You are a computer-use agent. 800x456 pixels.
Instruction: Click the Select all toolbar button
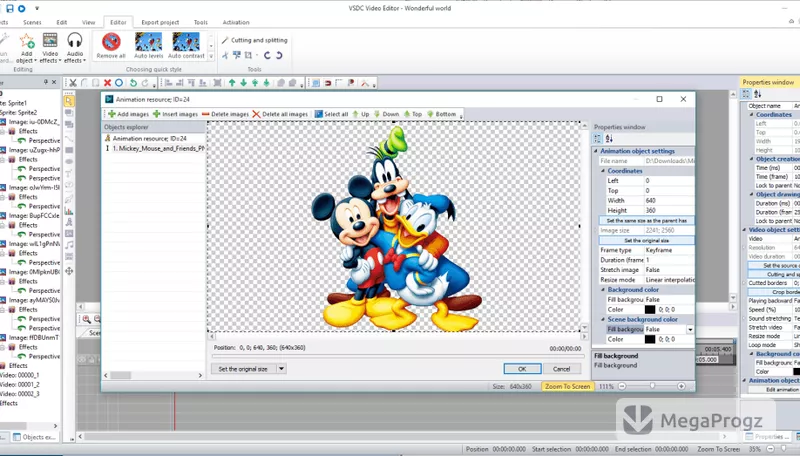pos(331,114)
